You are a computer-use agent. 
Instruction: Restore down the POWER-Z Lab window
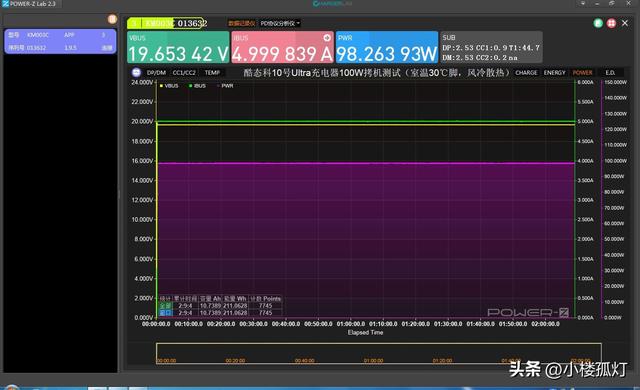click(611, 3)
